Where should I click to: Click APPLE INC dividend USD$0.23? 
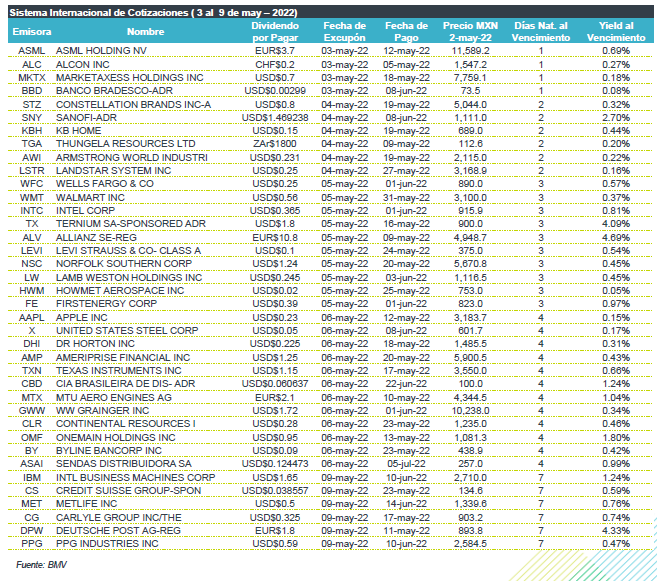pos(275,318)
